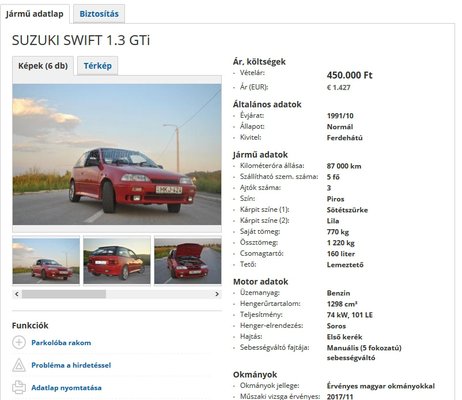Open the Probléma a hirdetéssel link
Viewport: 462px width, 400px height.
click(71, 365)
